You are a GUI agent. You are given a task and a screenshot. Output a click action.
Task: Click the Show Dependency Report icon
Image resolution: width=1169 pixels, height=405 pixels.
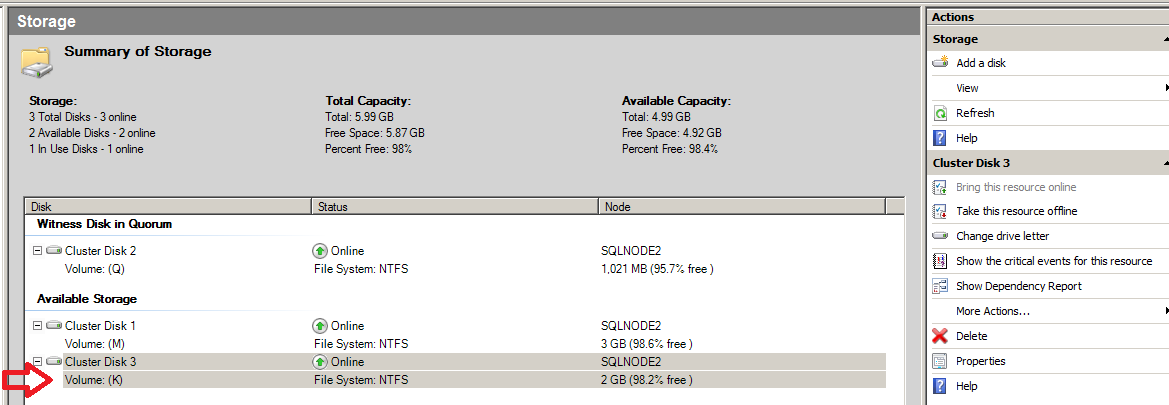940,286
